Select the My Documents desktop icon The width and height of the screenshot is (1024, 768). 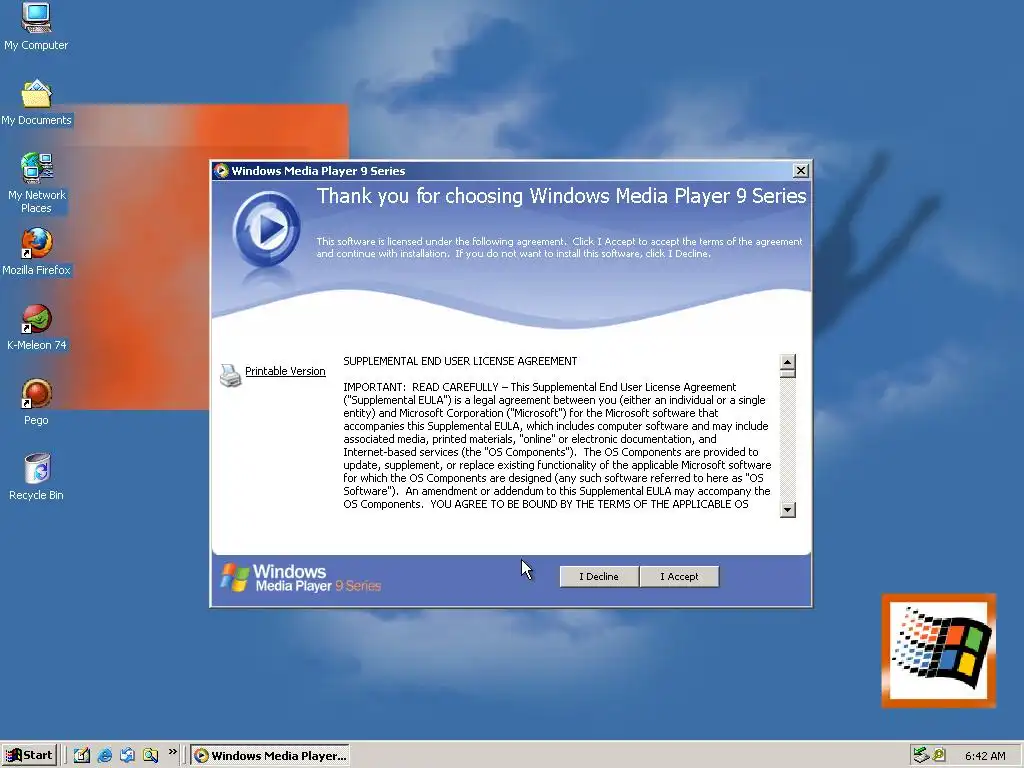tap(36, 103)
